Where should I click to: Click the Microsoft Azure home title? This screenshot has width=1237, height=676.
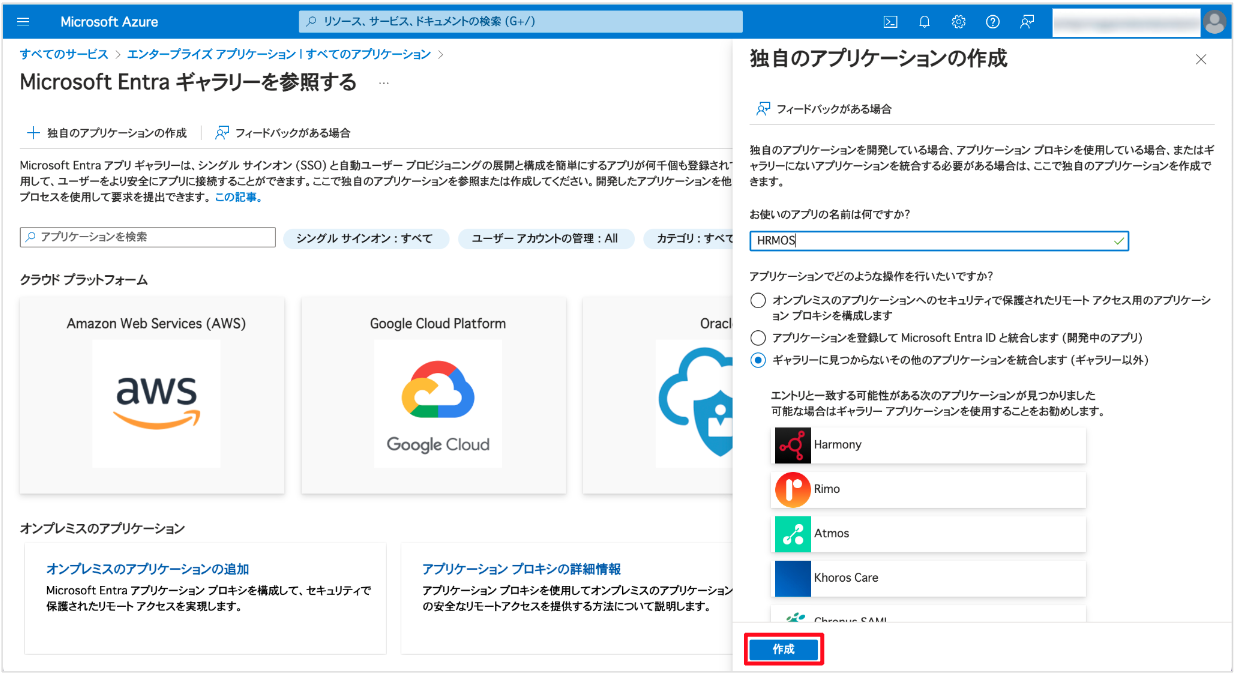click(x=109, y=22)
